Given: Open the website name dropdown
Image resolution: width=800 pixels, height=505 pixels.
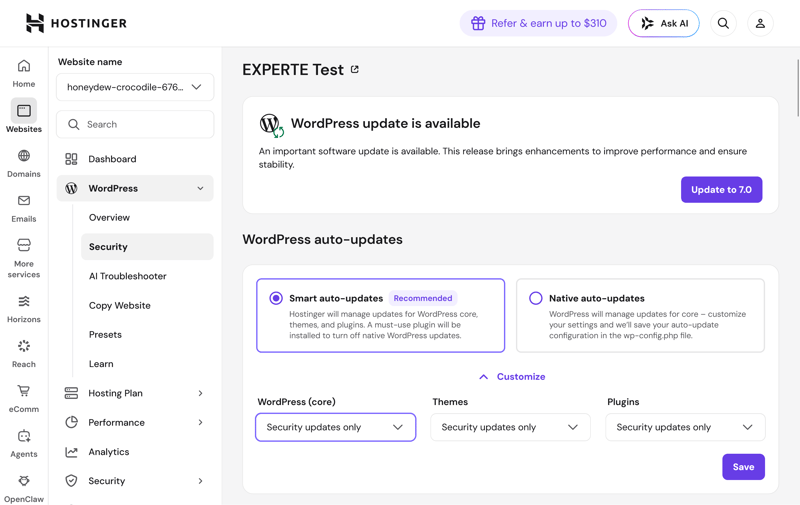Looking at the screenshot, I should (x=135, y=87).
